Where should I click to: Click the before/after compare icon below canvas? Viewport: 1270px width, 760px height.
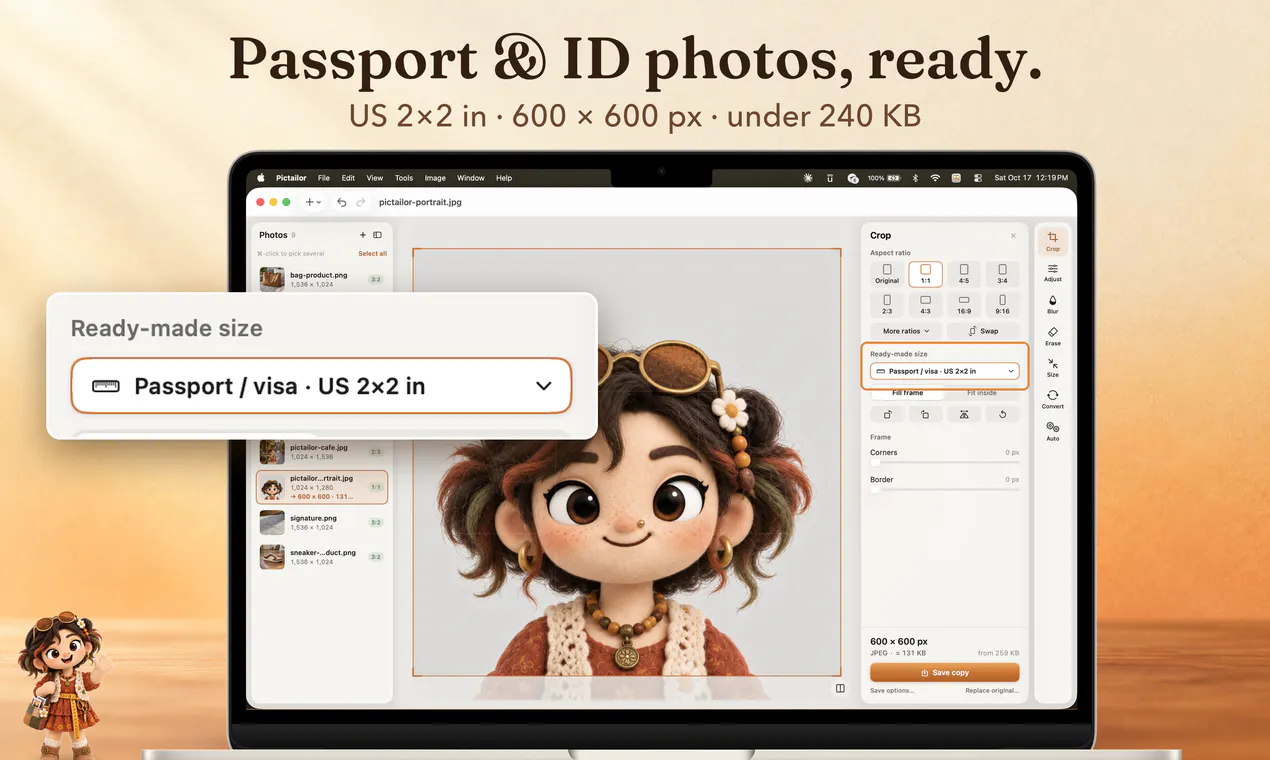coord(840,688)
